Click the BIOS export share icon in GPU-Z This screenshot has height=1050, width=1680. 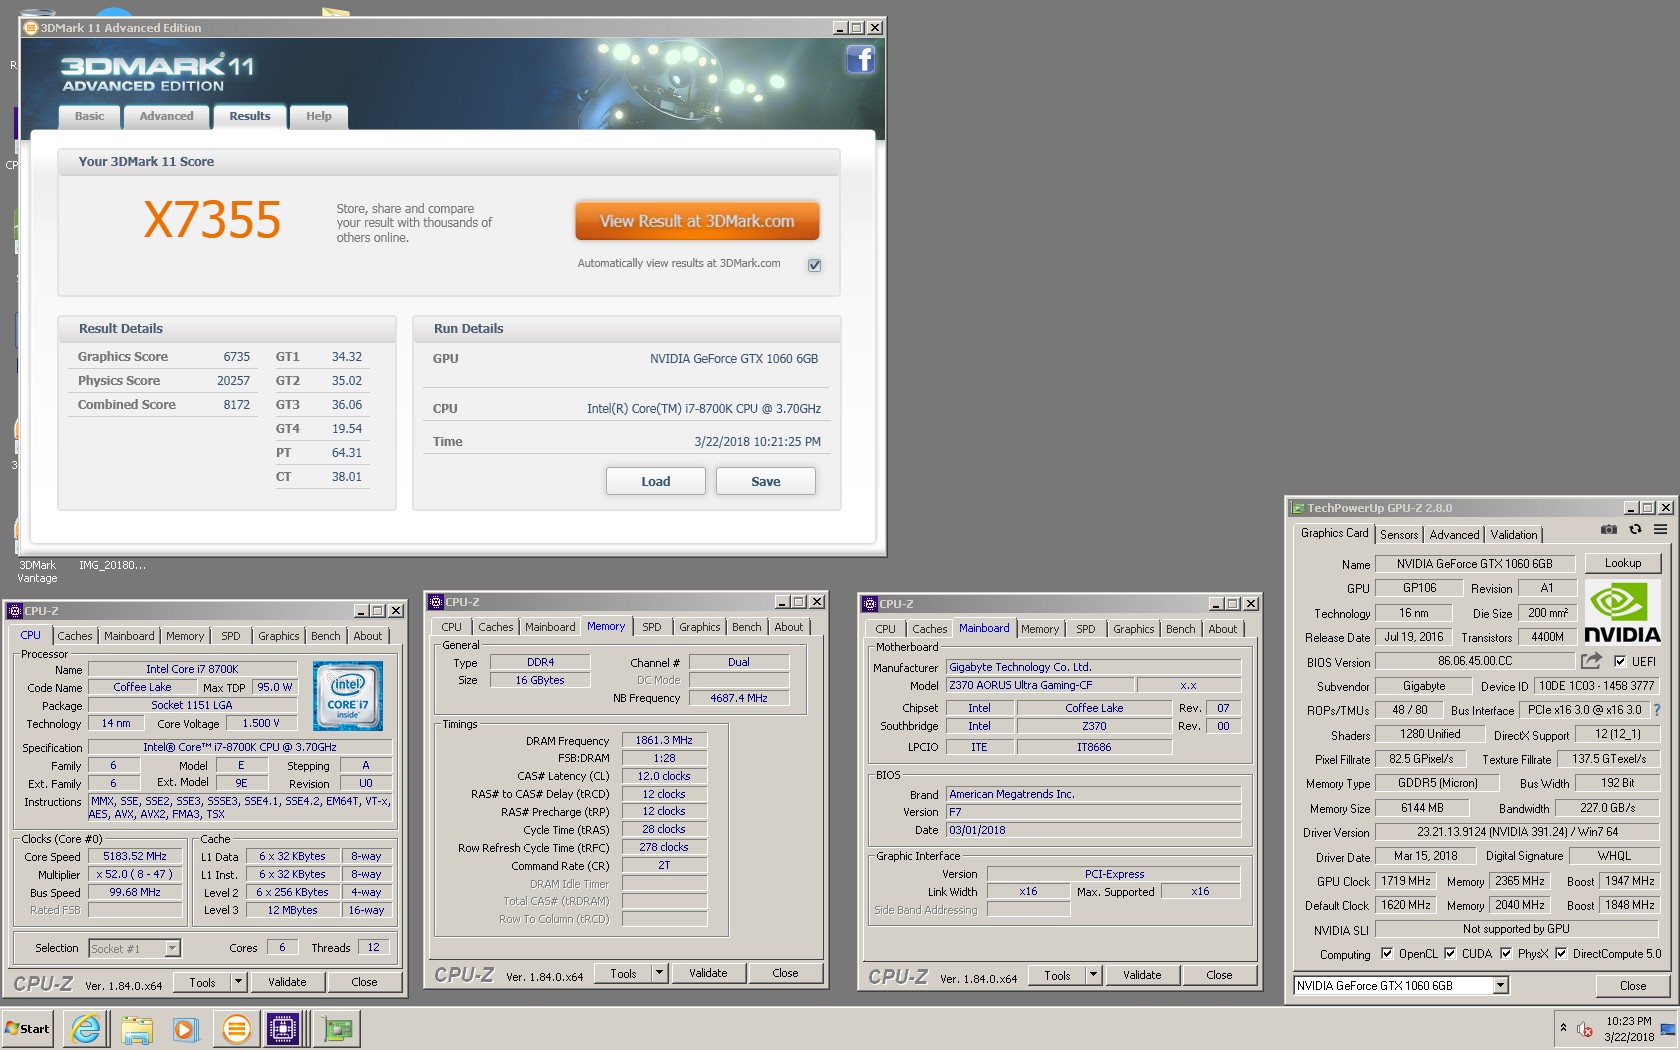coord(1591,661)
